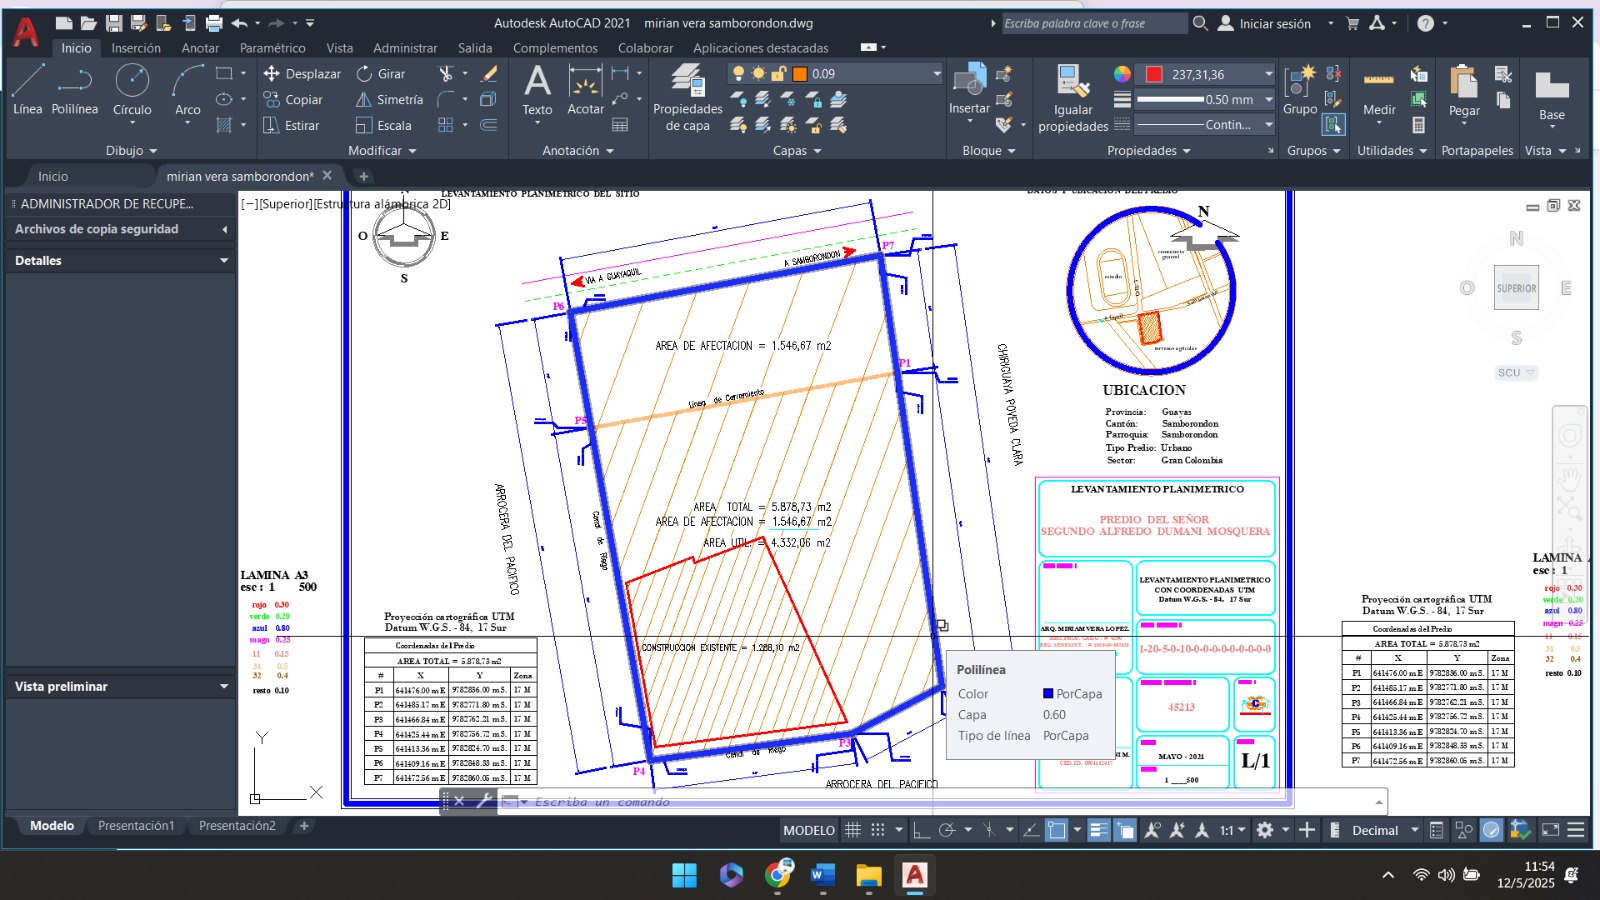Viewport: 1600px width, 900px height.
Task: Open new drawing tab plus button
Action: pos(364,176)
